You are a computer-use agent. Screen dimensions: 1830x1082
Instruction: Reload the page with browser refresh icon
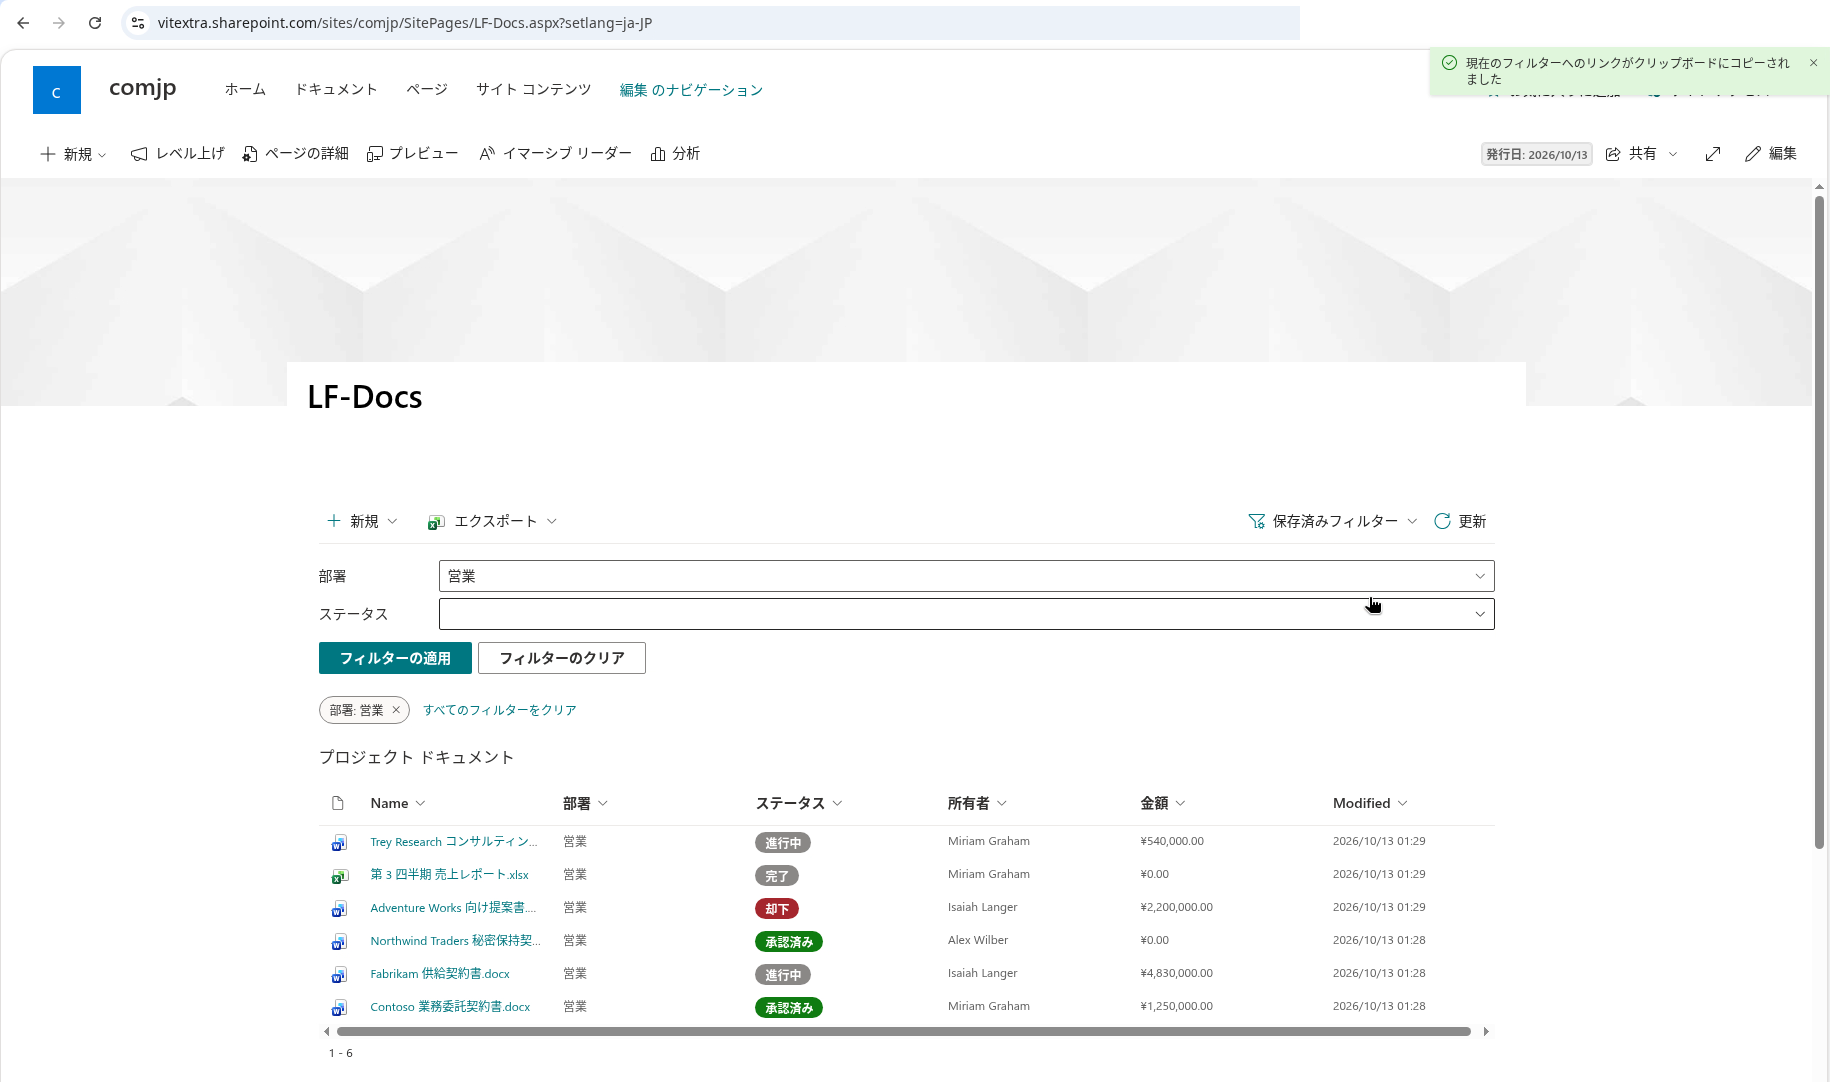coord(95,23)
